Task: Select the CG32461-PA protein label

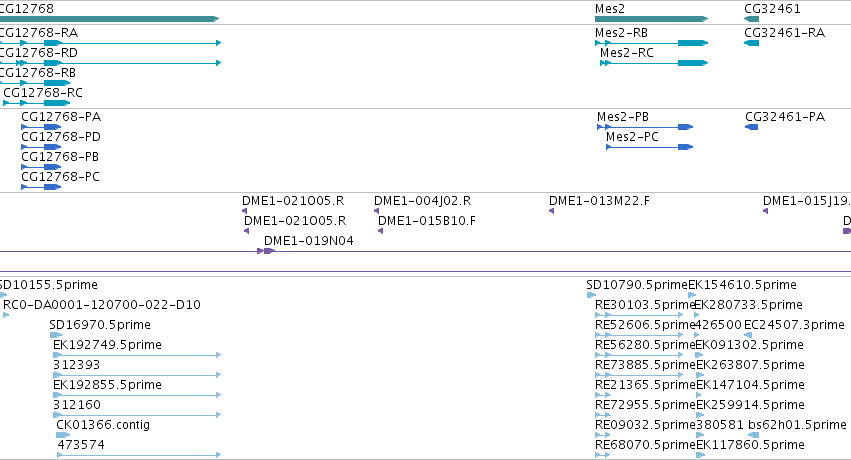Action: tap(785, 117)
